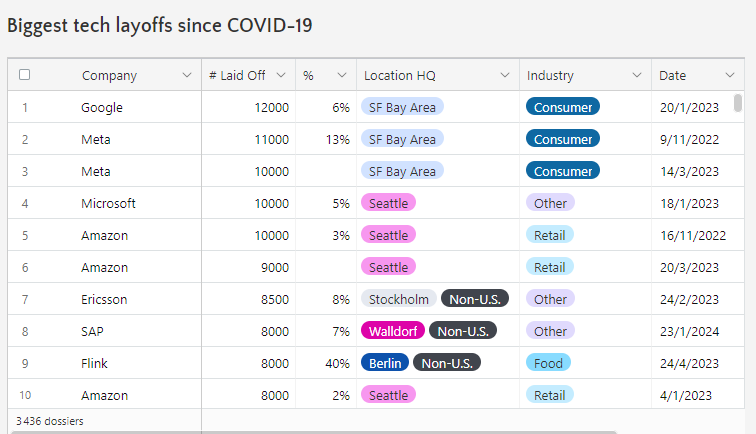Click the date 23/1/2024
Viewport: 756px width, 434px height.
(689, 332)
